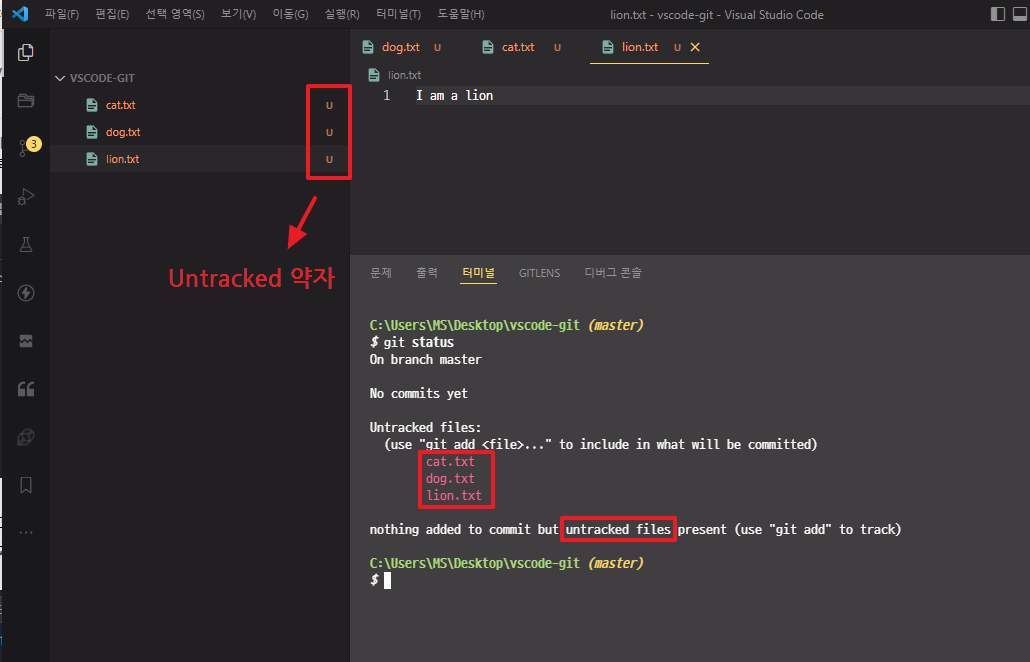Click 'cat.txt' in terminal untracked list
The width and height of the screenshot is (1030, 662).
click(x=450, y=462)
